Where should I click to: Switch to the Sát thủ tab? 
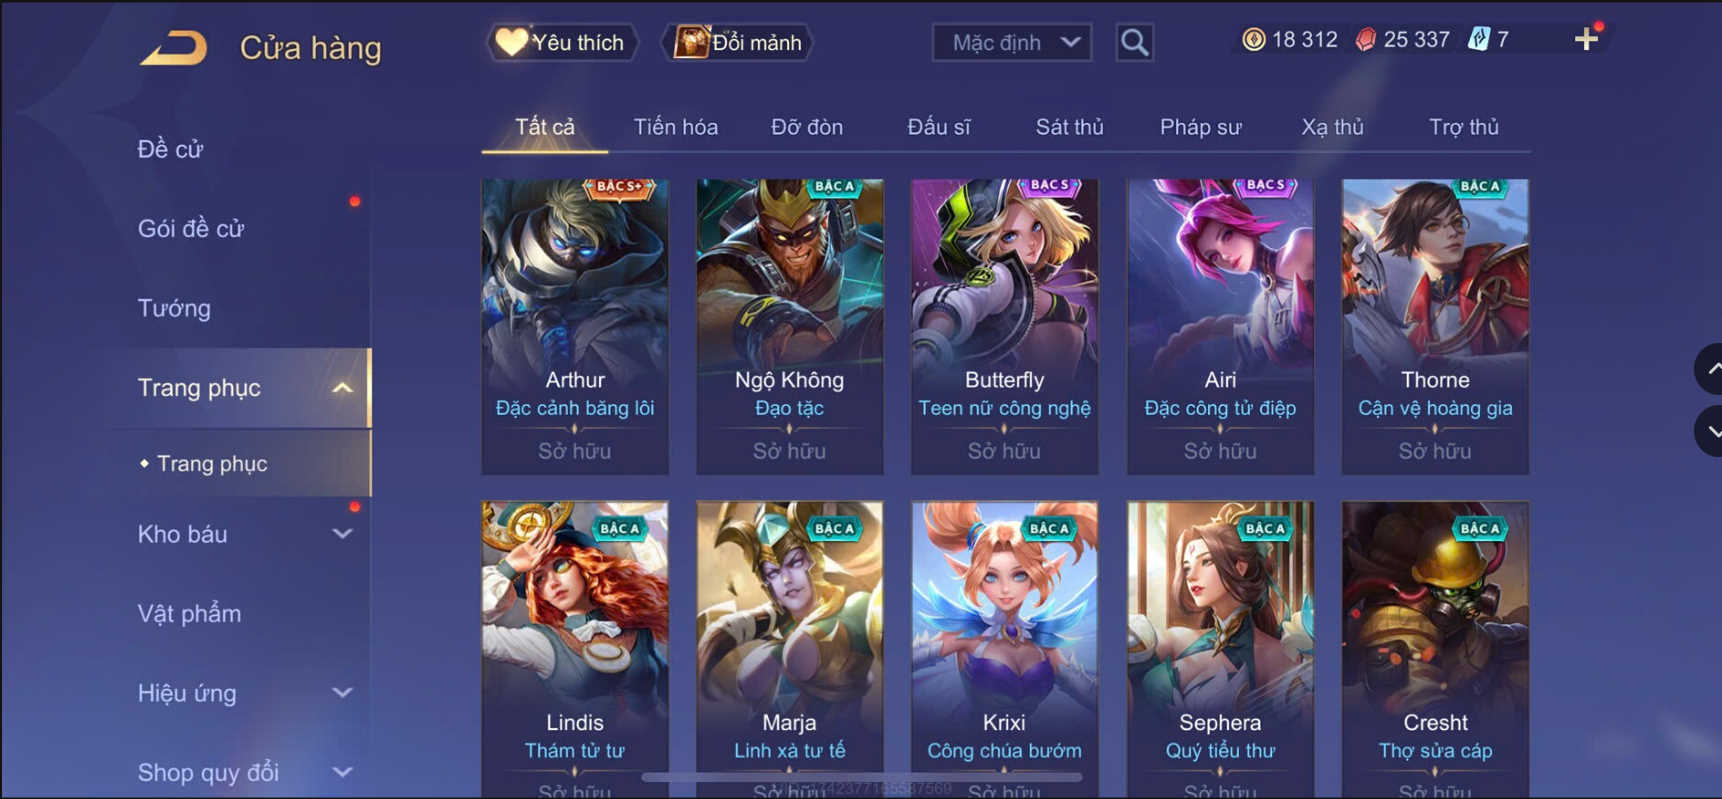pos(1069,127)
